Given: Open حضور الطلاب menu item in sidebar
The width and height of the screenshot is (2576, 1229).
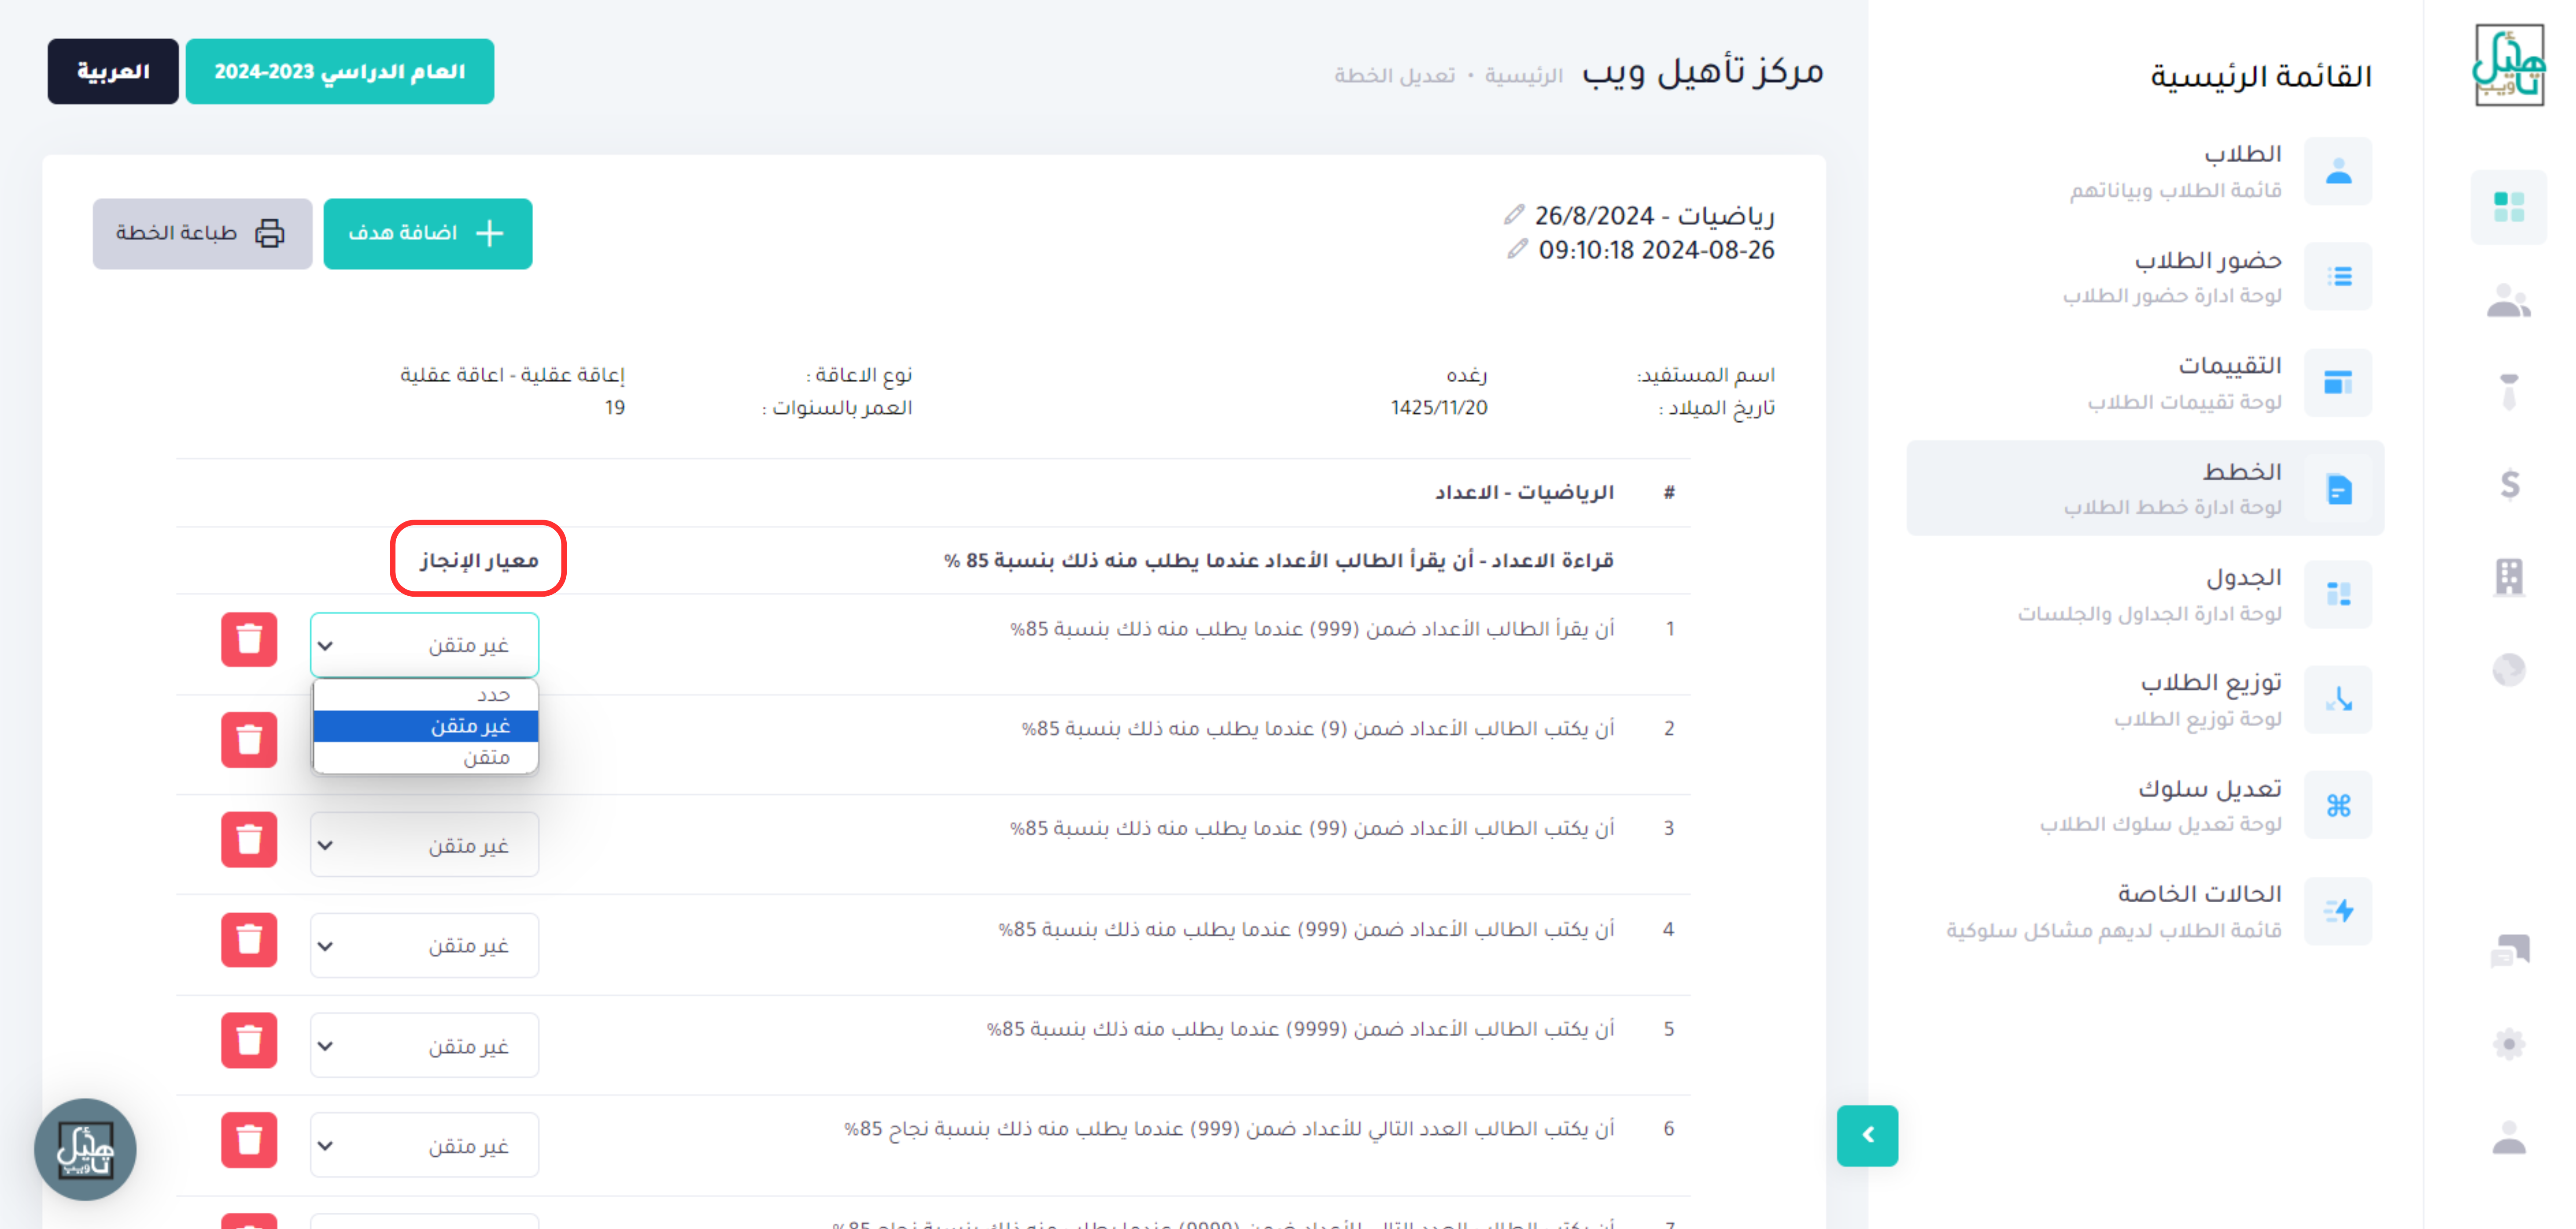Looking at the screenshot, I should coord(2145,276).
